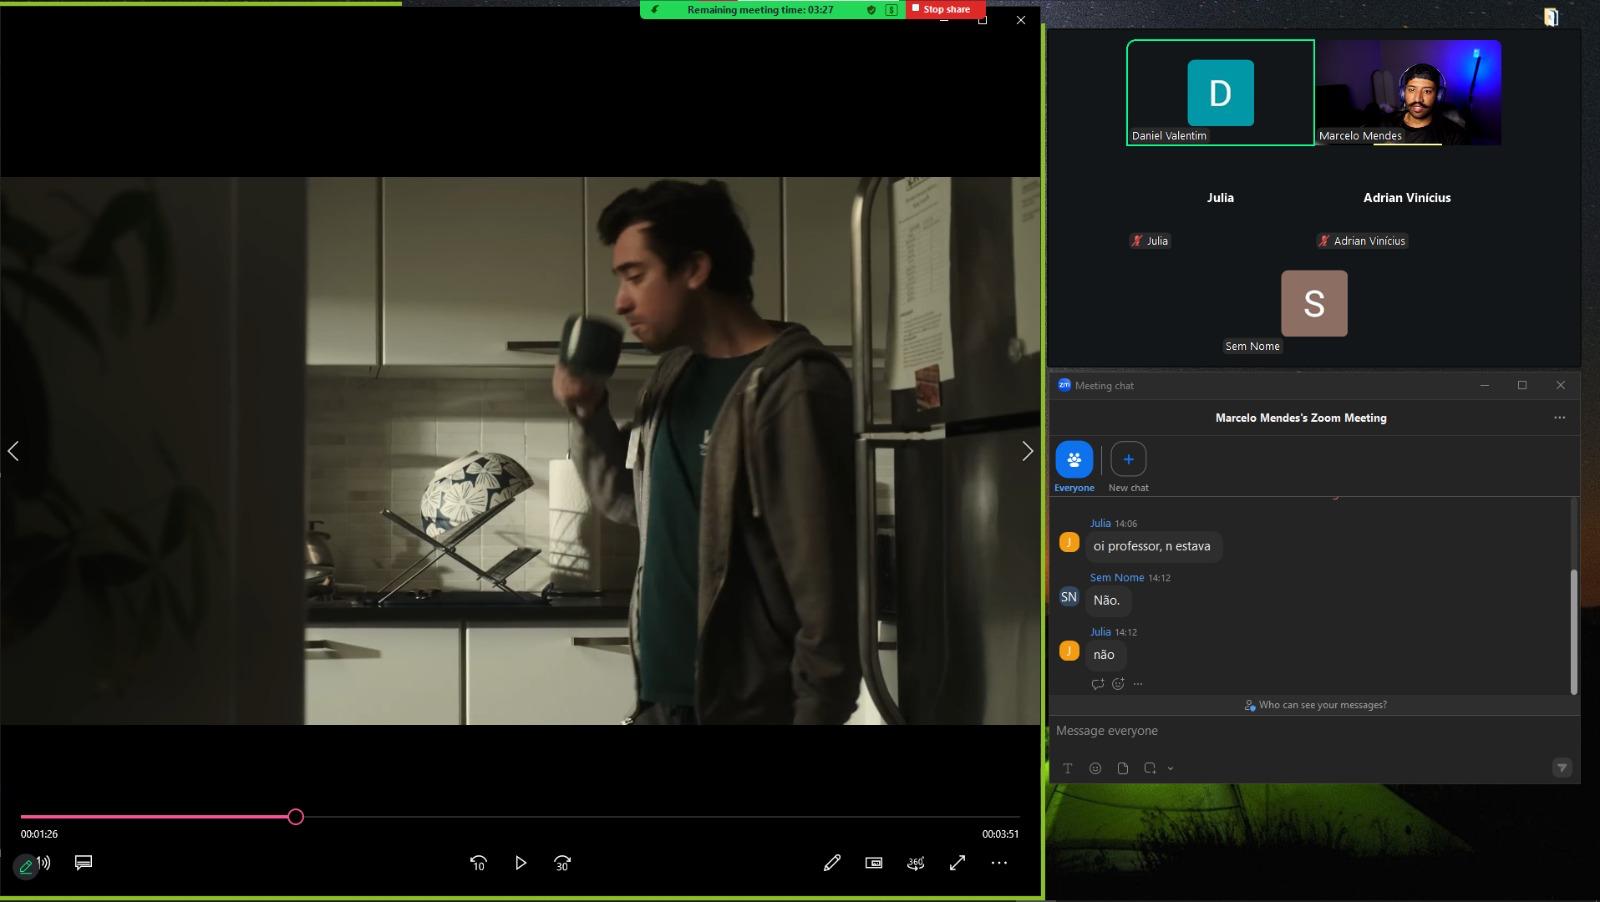
Task: Focus the Message everyone input field
Action: 1314,731
